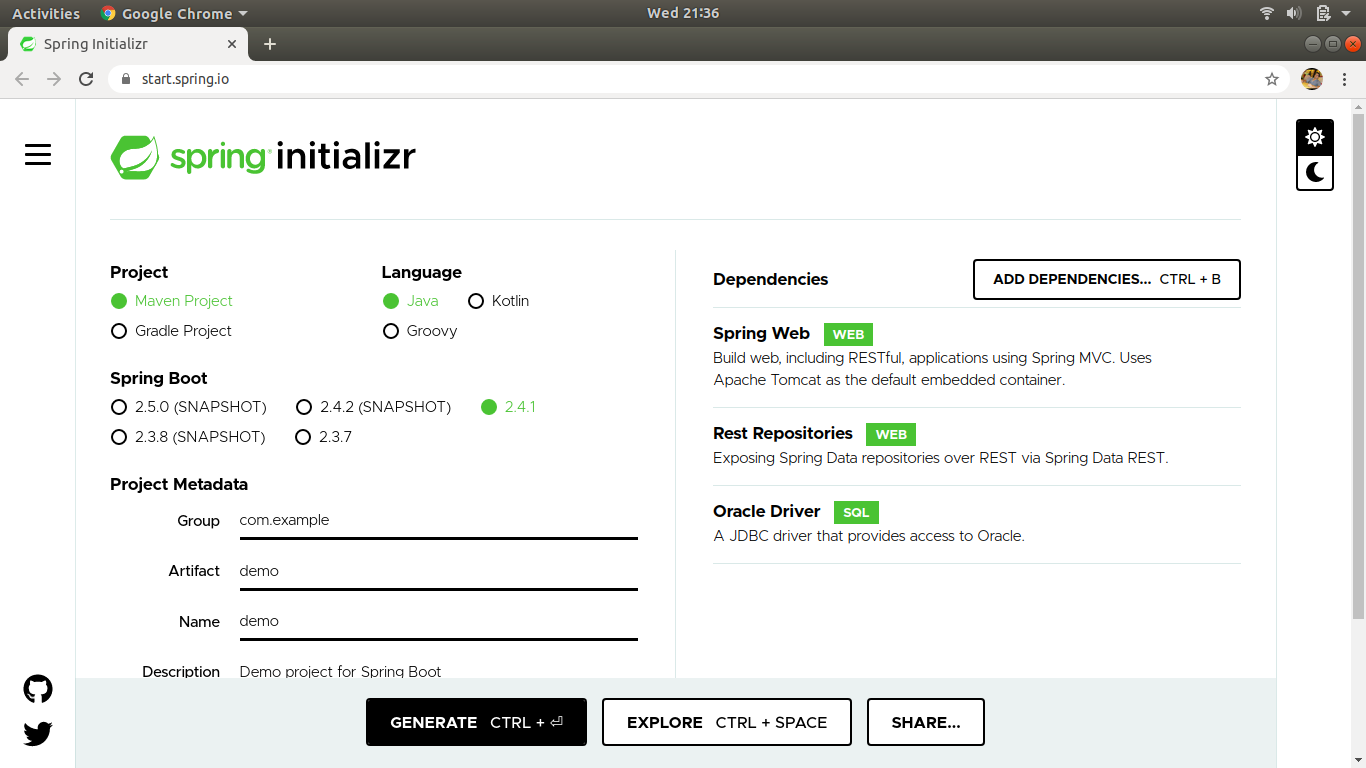Click the Spring Boot heading
1366x768 pixels.
coord(159,378)
